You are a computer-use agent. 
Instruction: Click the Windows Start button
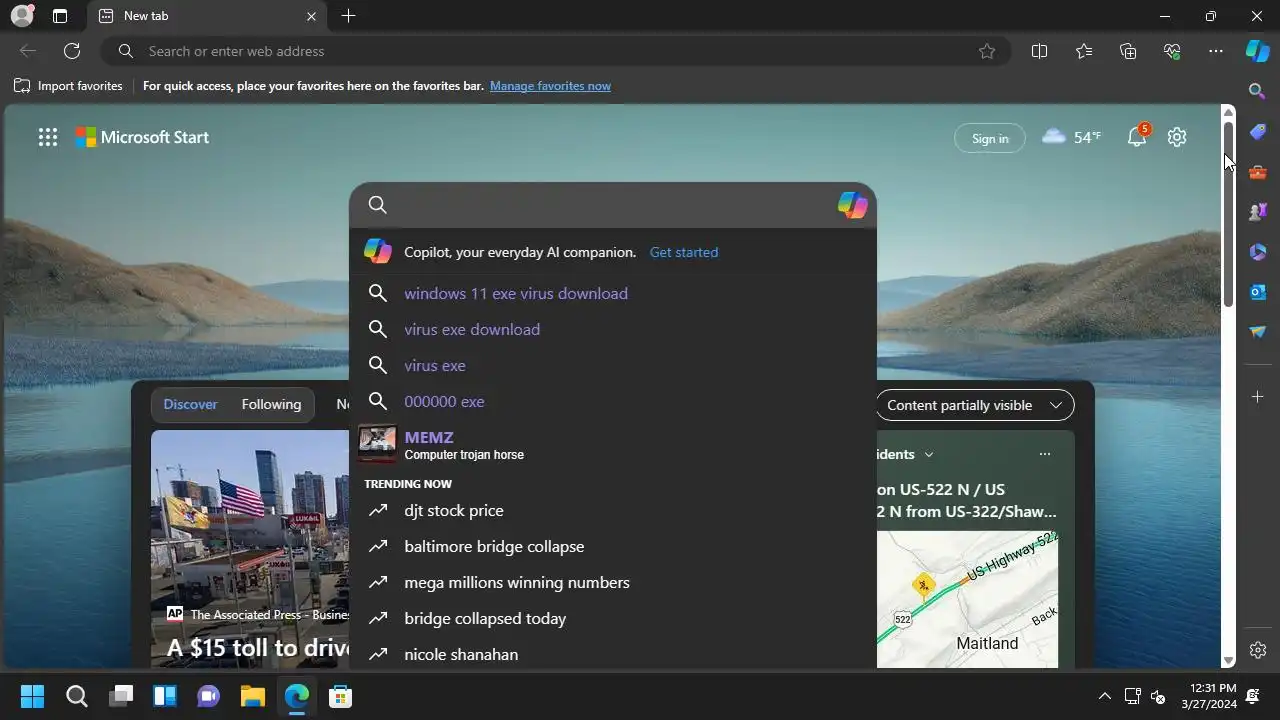(x=32, y=696)
